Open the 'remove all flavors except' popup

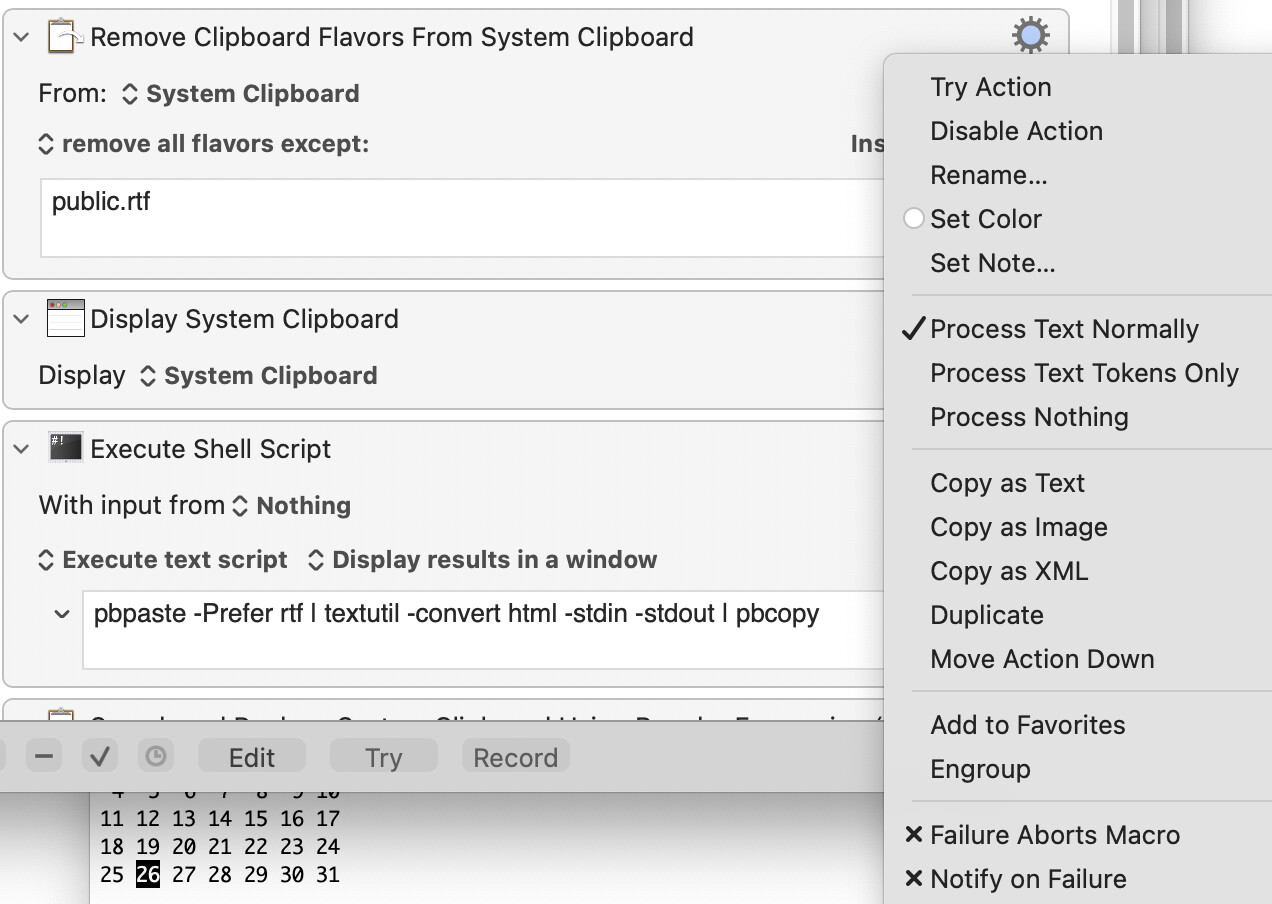(x=204, y=144)
